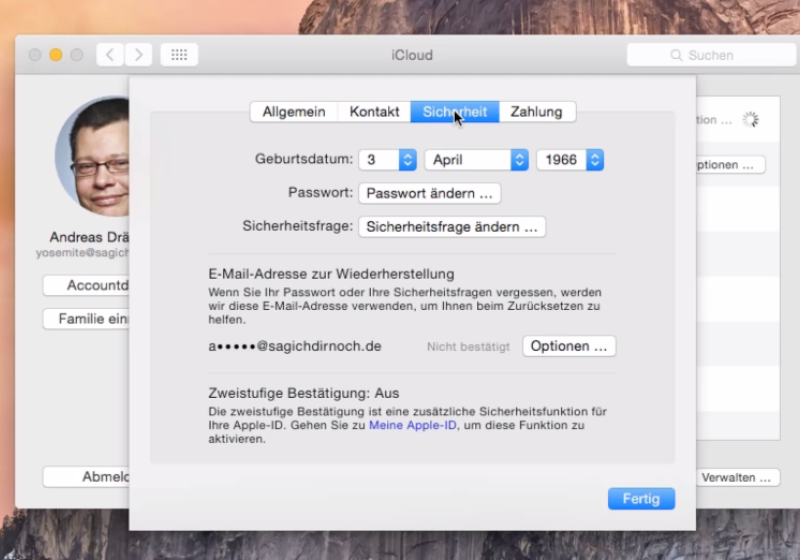Screen dimensions: 800x560
Task: Click Passwort ändern button
Action: click(429, 193)
